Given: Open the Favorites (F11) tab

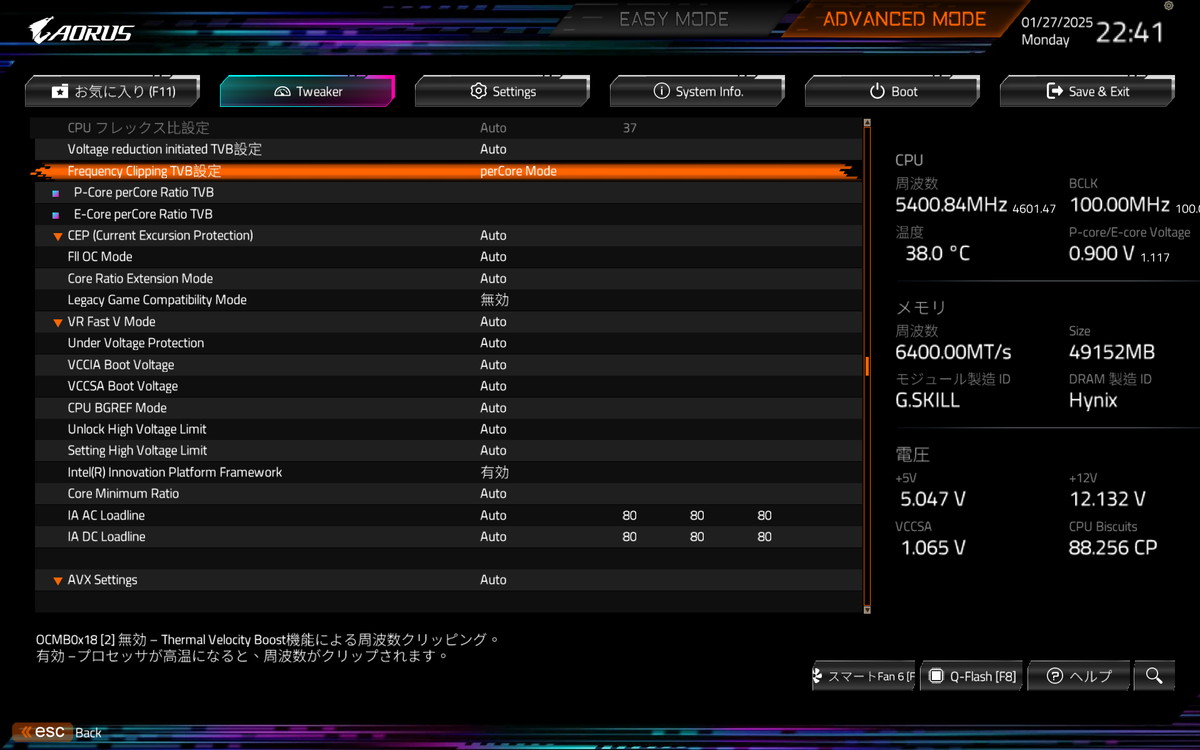Looking at the screenshot, I should (x=112, y=91).
